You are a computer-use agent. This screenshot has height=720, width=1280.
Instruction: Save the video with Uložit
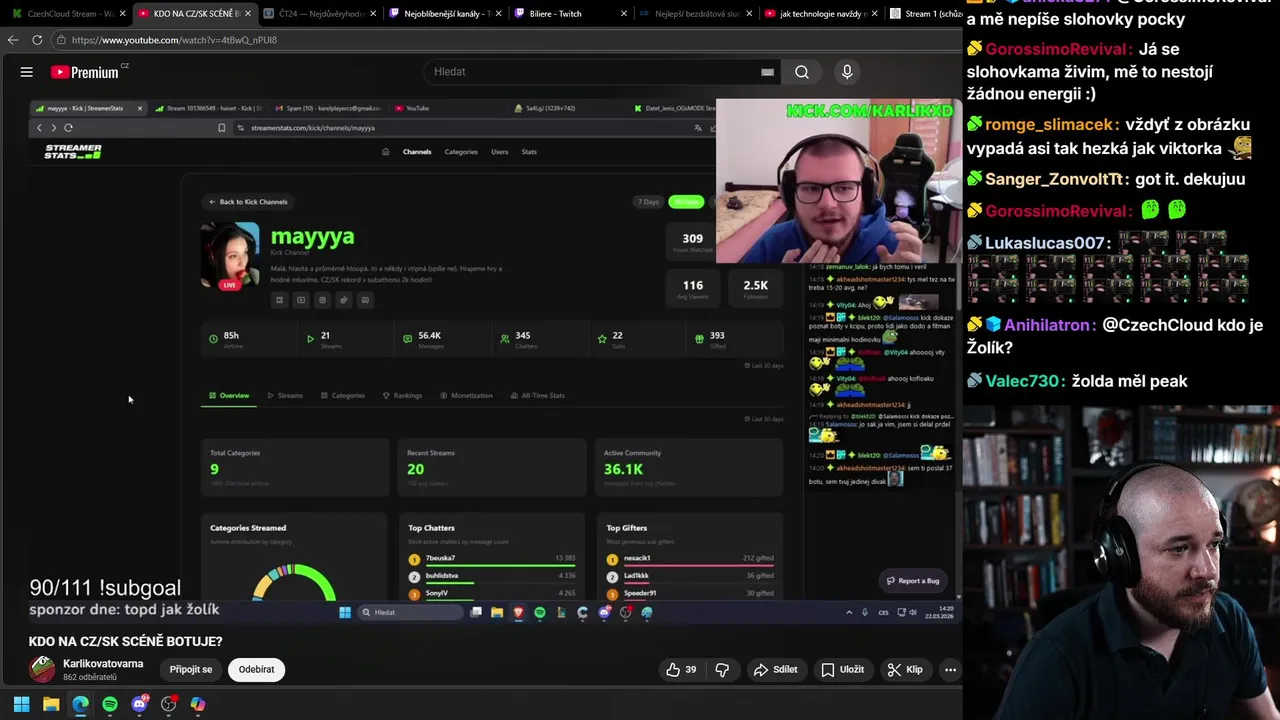(842, 670)
